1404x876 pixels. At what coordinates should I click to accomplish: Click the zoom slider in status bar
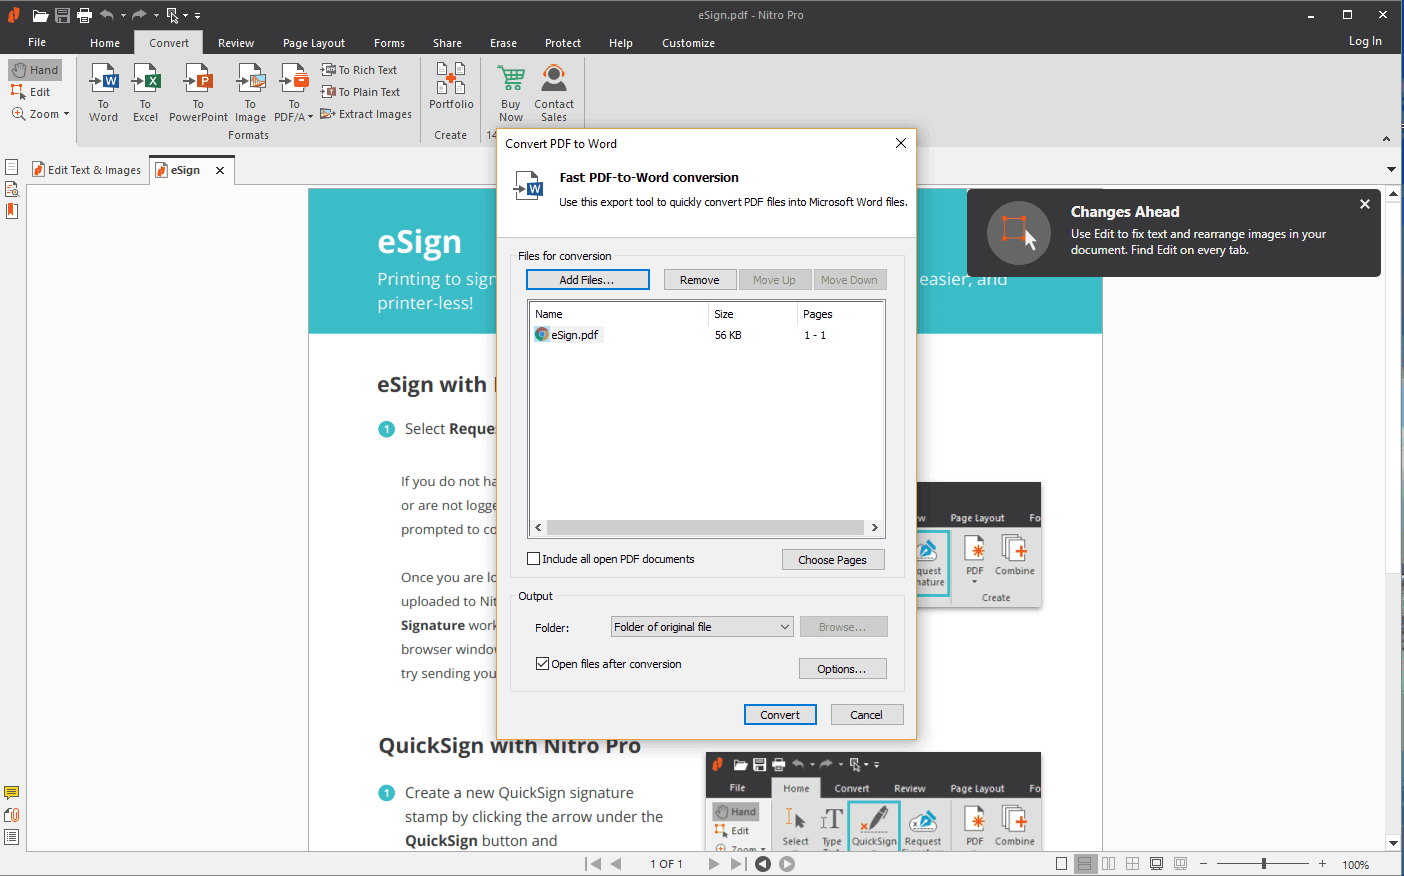point(1264,864)
